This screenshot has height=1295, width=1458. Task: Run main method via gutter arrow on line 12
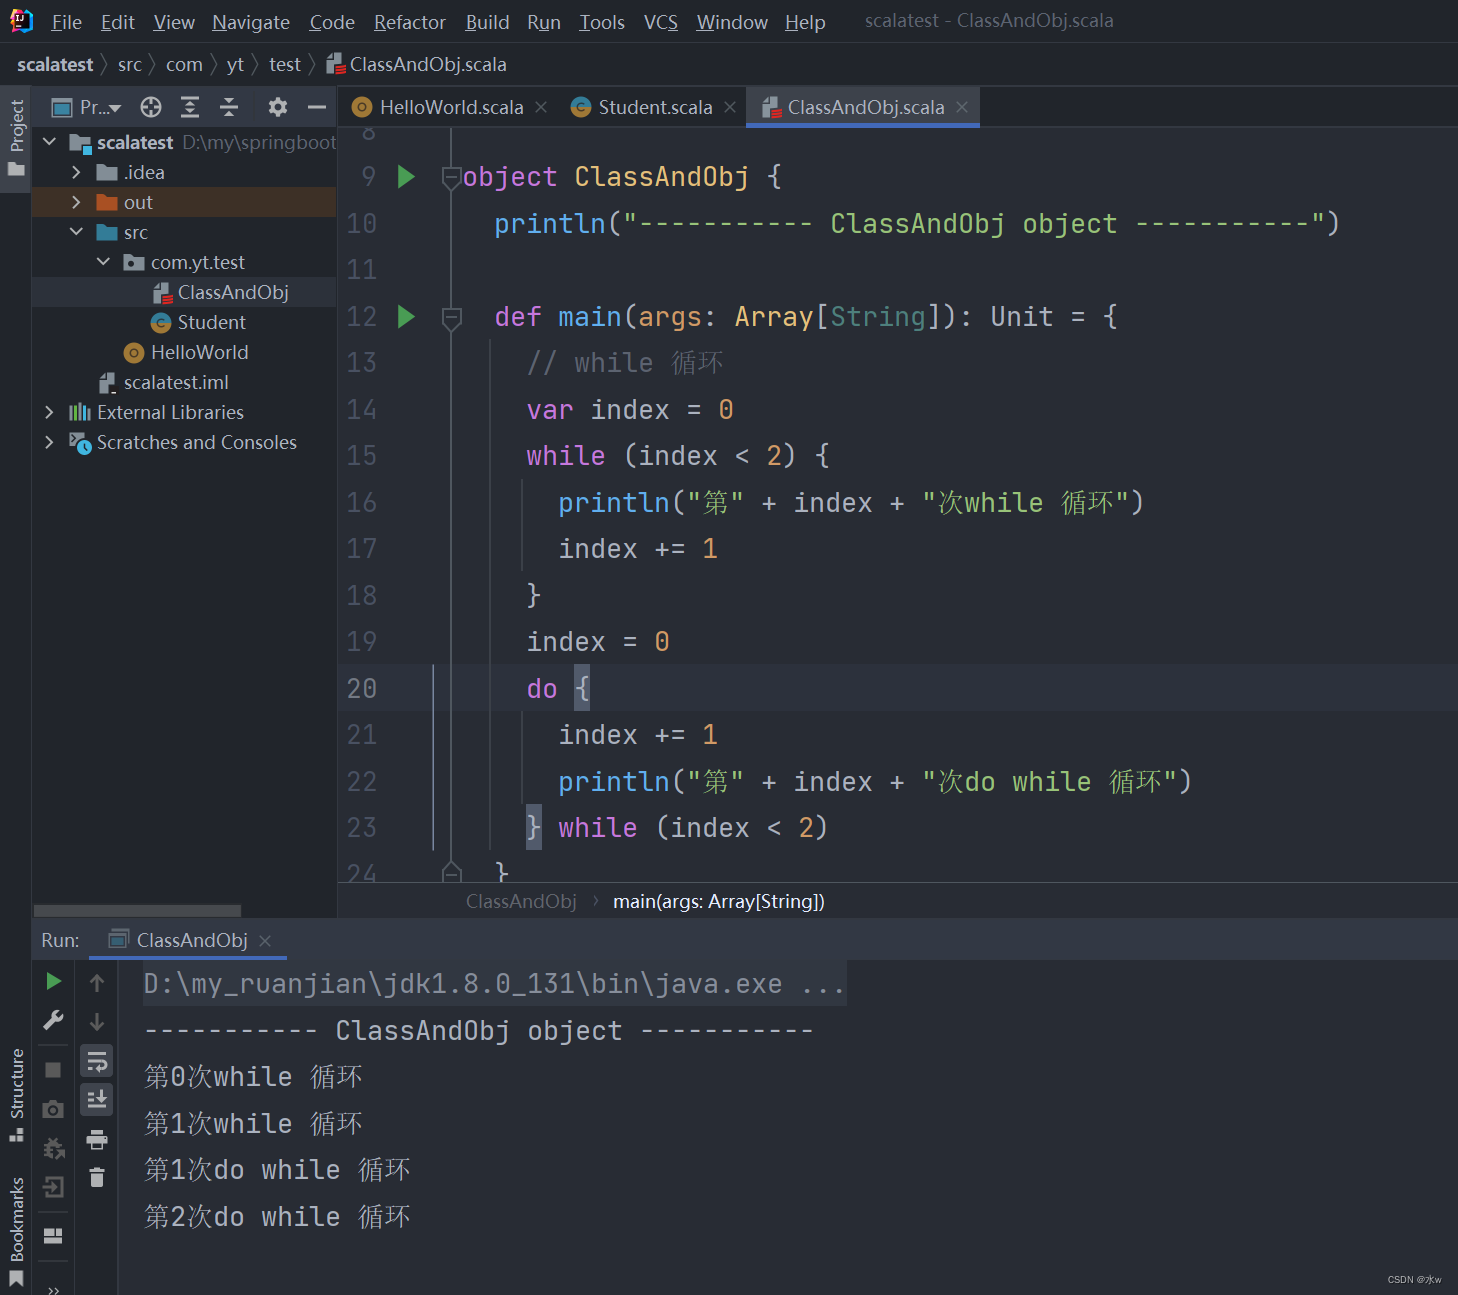point(406,317)
